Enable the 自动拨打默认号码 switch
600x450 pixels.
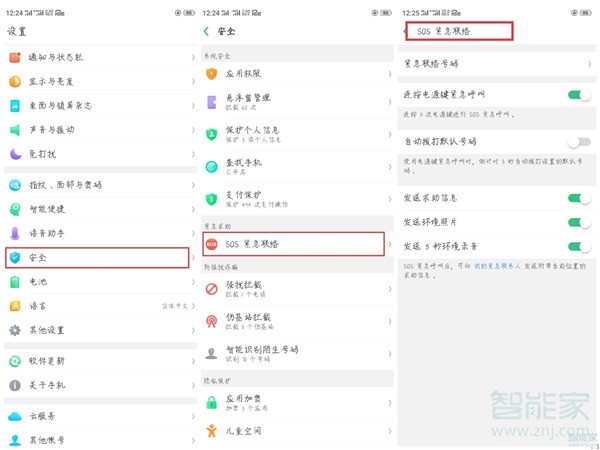tap(578, 142)
